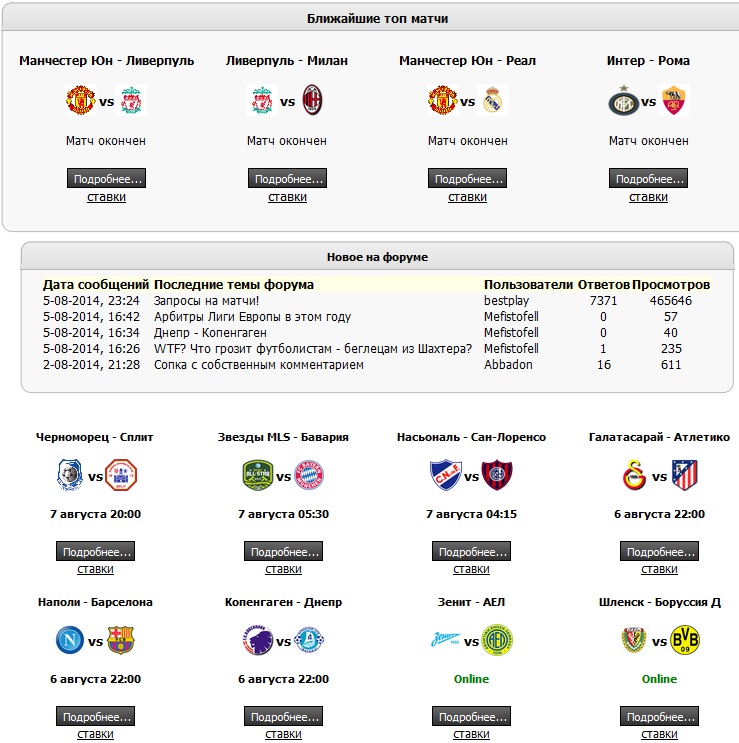
Task: Click the FC Barcelona club crest
Action: (121, 640)
